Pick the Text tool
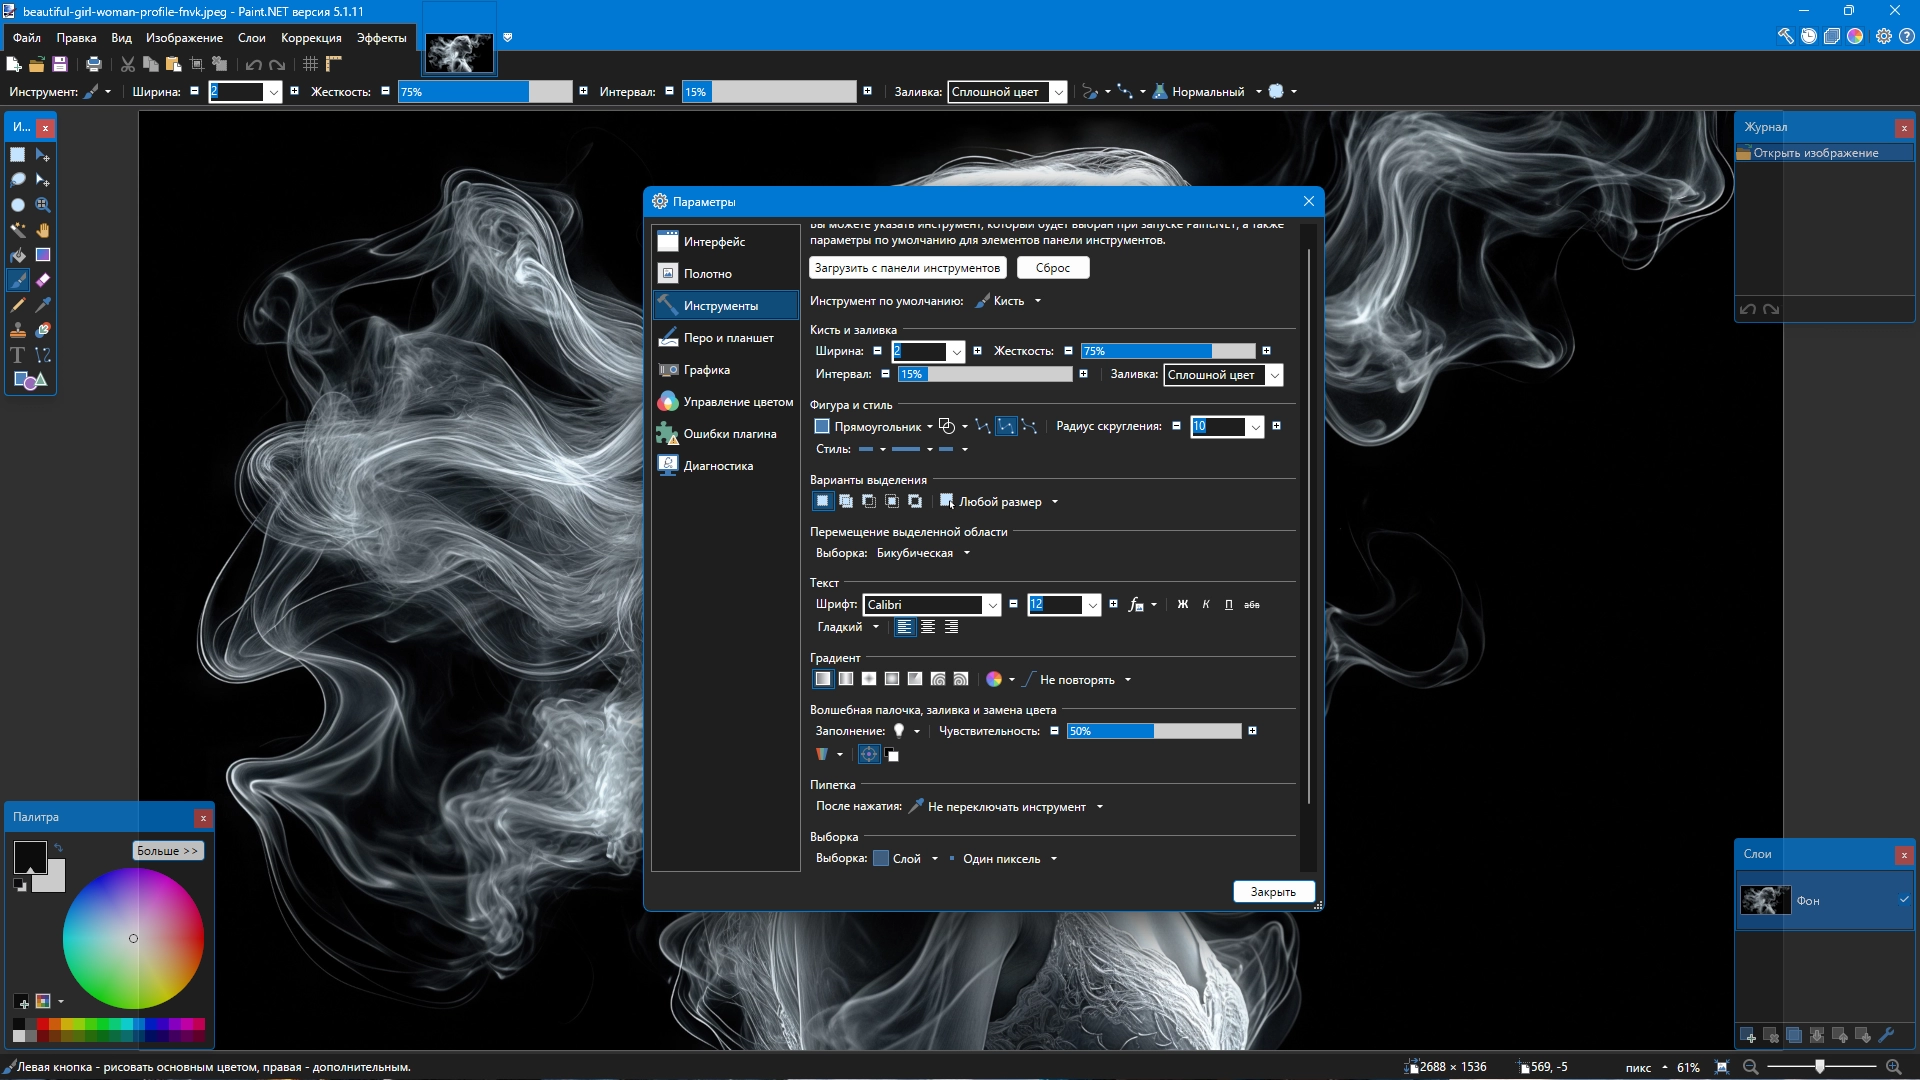 tap(18, 355)
